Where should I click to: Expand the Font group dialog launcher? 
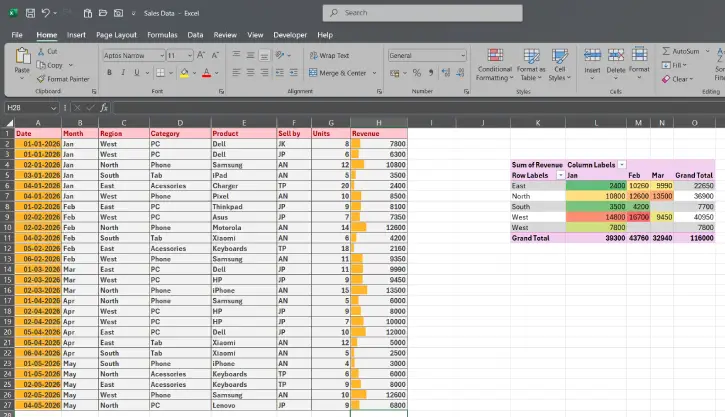pos(221,92)
